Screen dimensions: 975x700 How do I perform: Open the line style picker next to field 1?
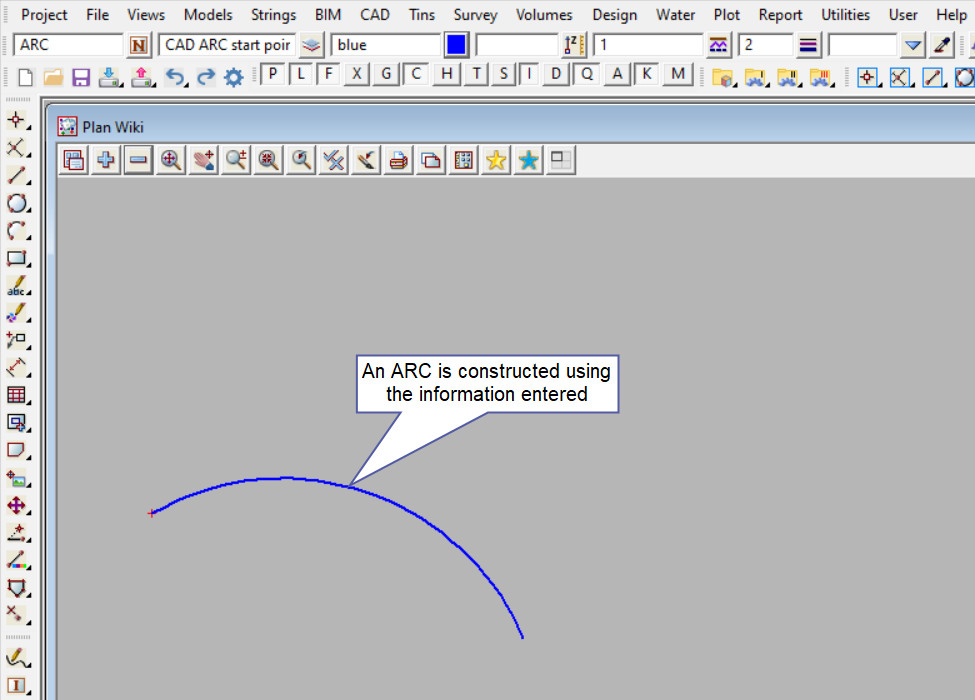(x=718, y=45)
